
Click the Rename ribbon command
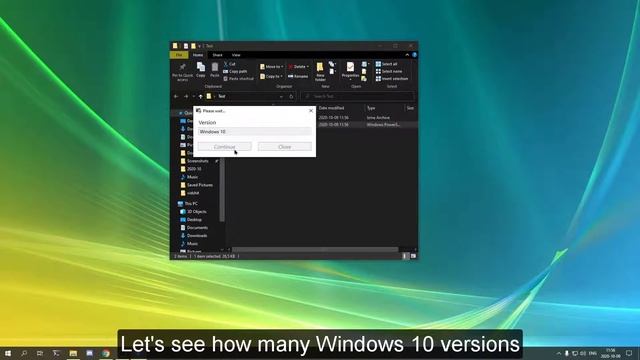coord(298,76)
